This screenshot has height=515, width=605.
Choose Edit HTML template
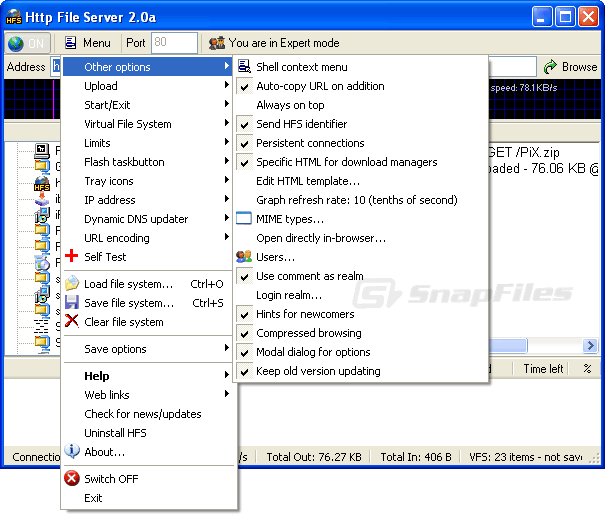click(361, 181)
